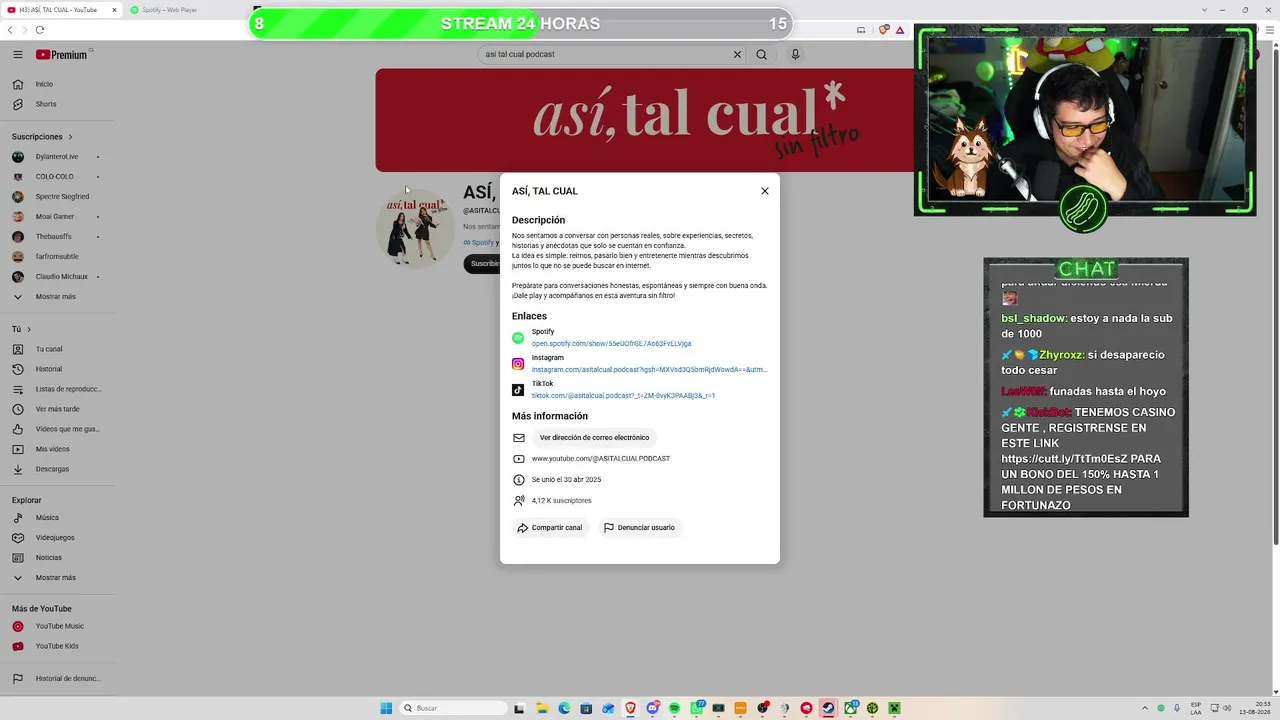Open the YouTube hamburger guide menu
The image size is (1280, 720).
point(18,55)
